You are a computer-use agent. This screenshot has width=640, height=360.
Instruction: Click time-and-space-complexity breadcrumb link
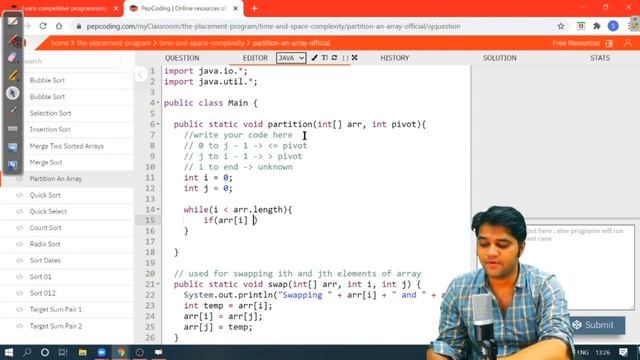pos(202,43)
